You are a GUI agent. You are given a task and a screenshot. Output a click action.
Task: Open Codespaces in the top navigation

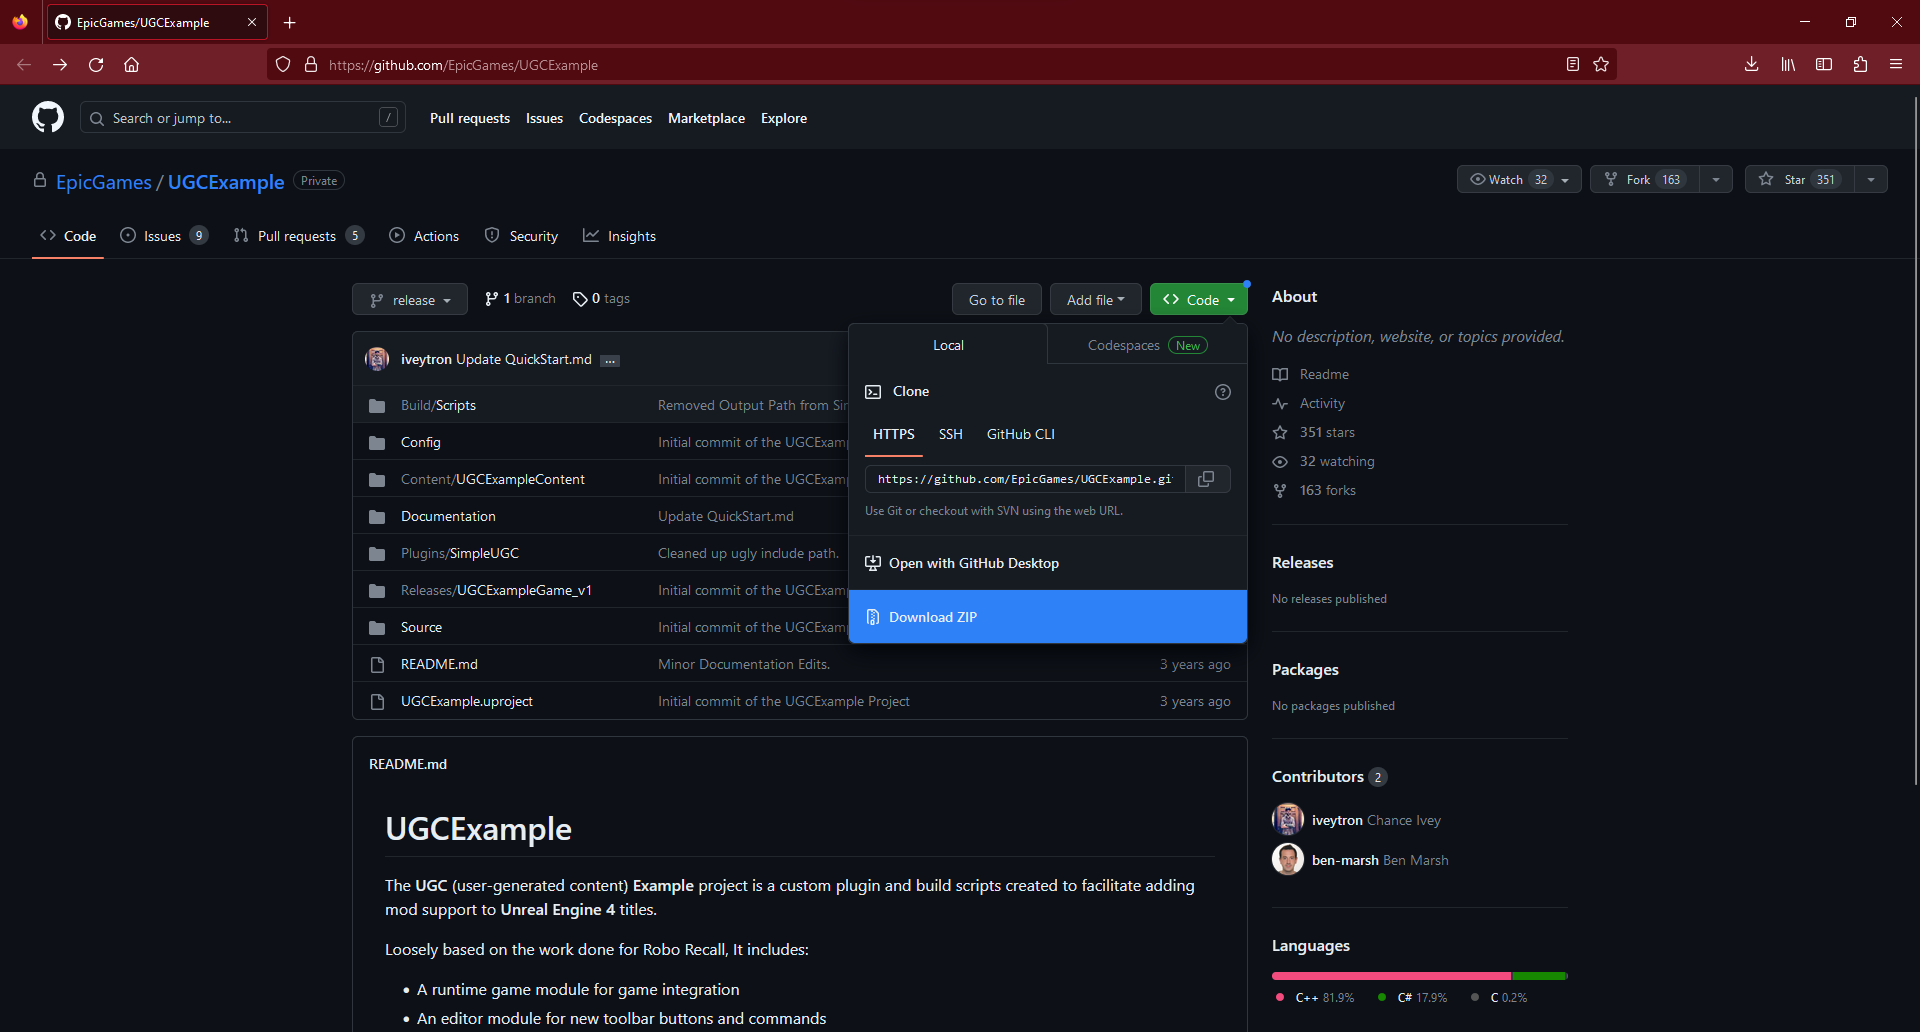point(615,118)
